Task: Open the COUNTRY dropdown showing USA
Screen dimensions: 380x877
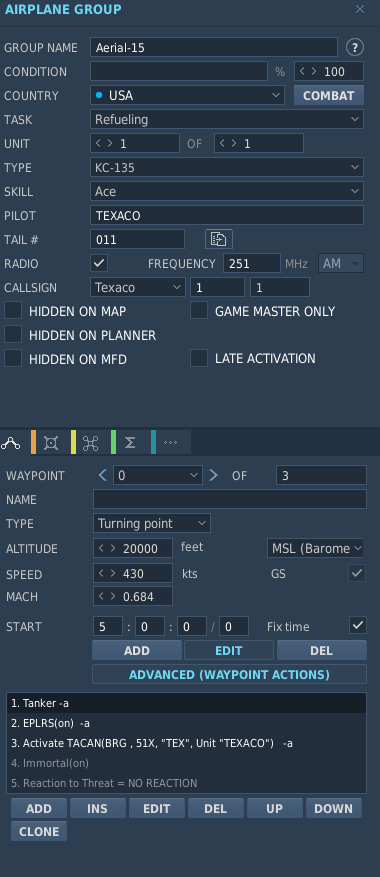Action: [187, 95]
